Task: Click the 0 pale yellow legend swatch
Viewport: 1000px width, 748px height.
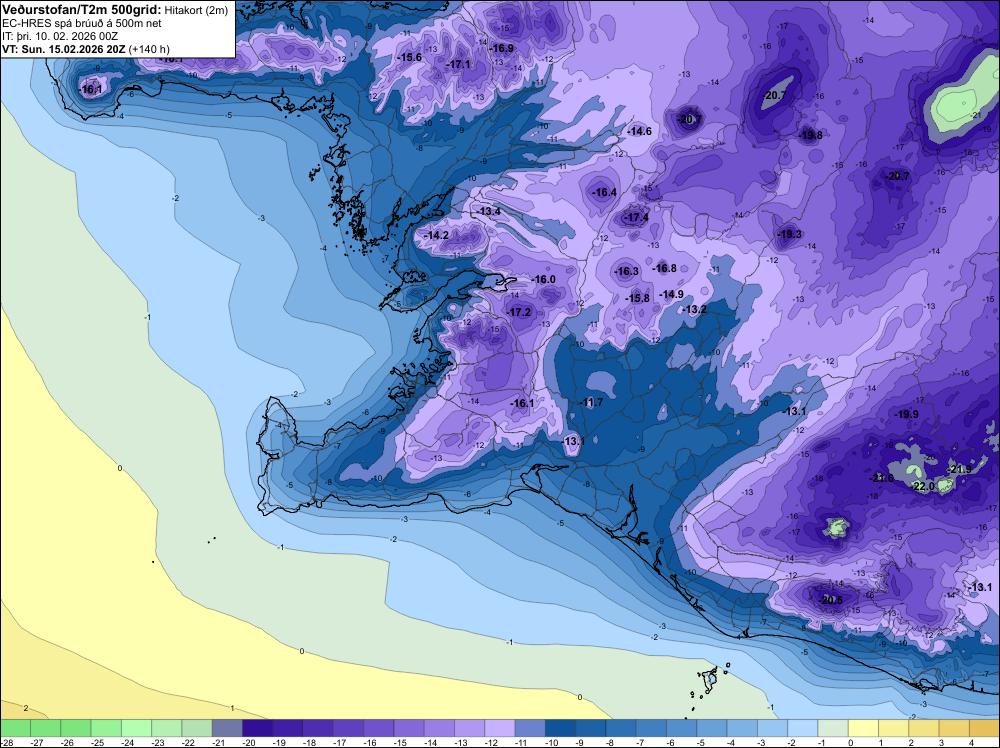Action: coord(864,728)
